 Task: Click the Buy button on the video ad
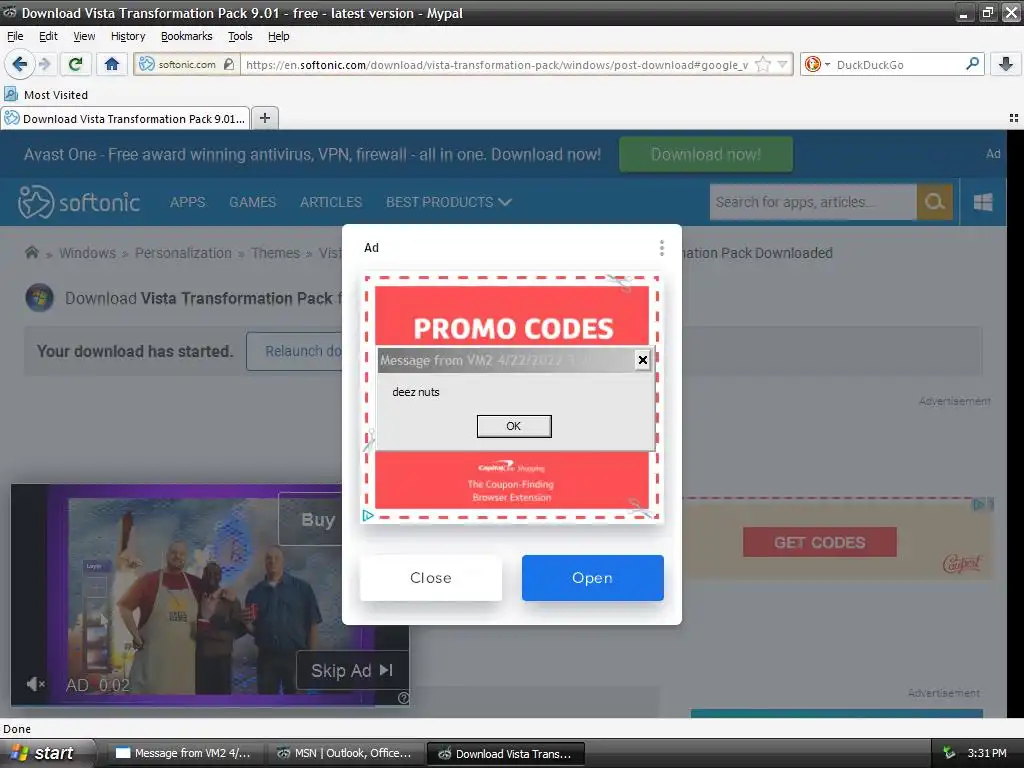(x=312, y=520)
